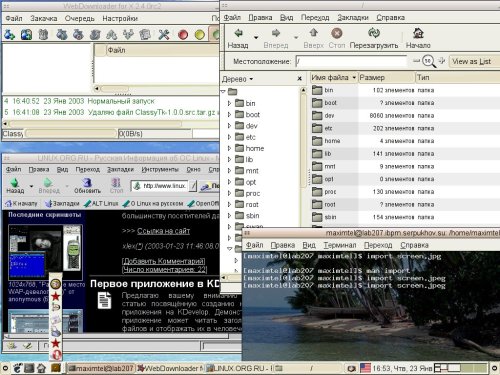Click the Местоположение location field
500x375 pixels.
(352, 61)
